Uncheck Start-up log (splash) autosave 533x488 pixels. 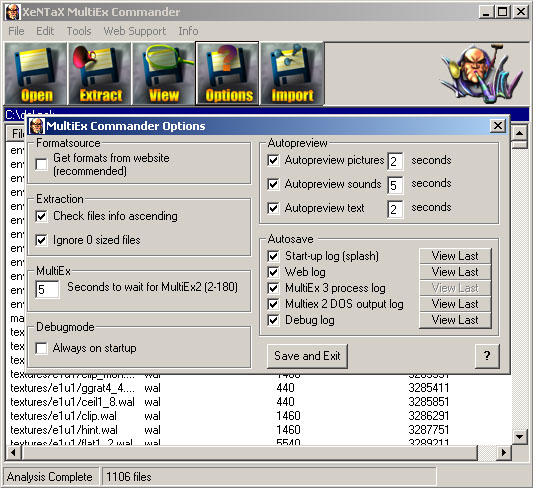(273, 256)
